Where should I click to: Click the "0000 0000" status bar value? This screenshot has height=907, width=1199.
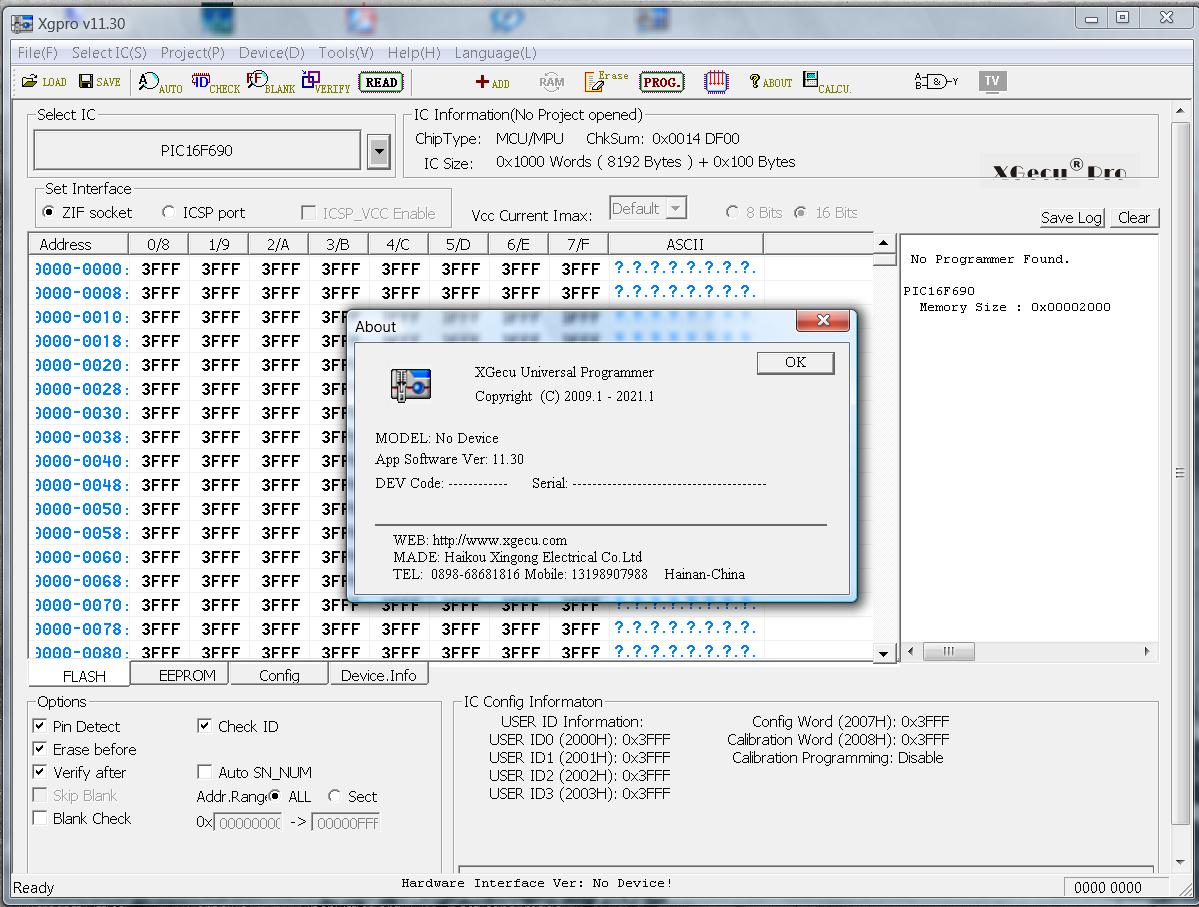pos(1107,887)
